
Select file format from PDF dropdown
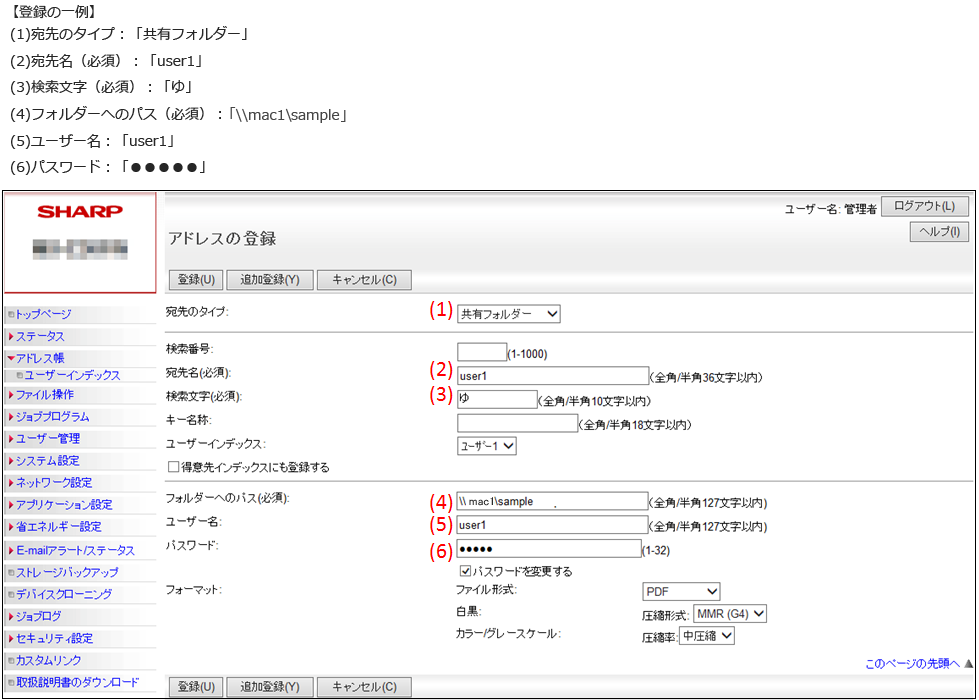pos(681,591)
